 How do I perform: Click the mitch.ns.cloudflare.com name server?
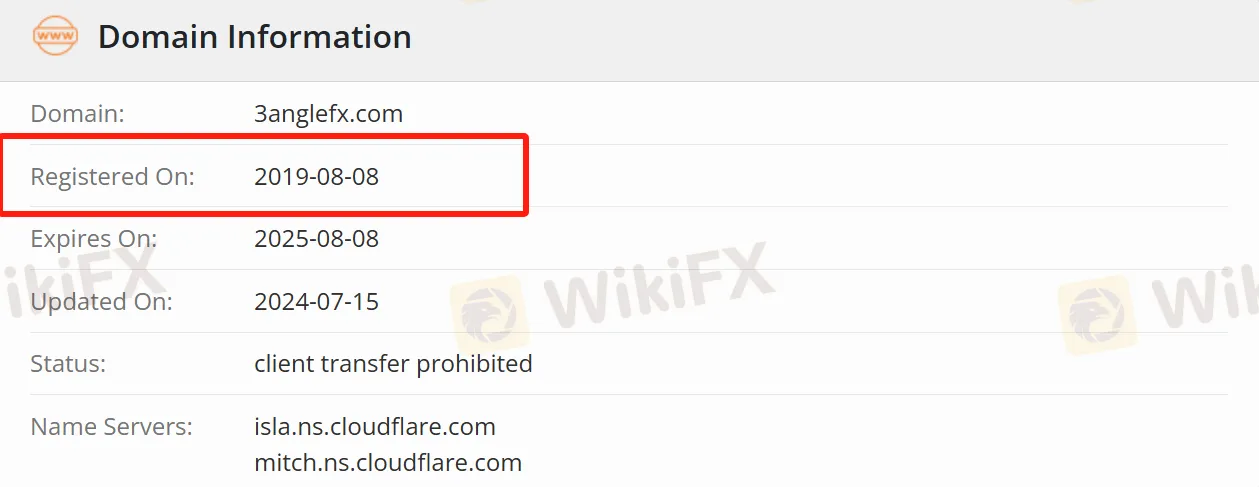[x=388, y=463]
